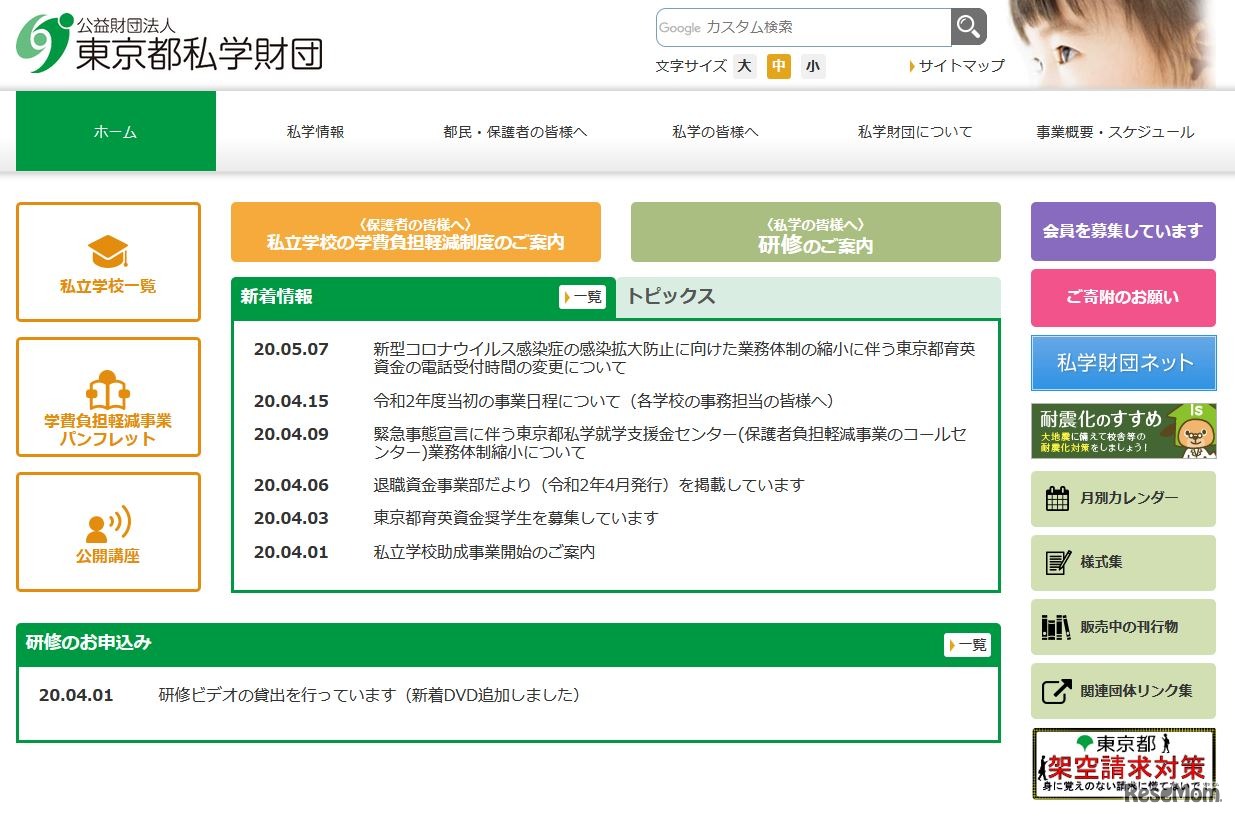Select the 販売中の刊行物 books icon
Image resolution: width=1235 pixels, height=816 pixels.
point(1055,627)
